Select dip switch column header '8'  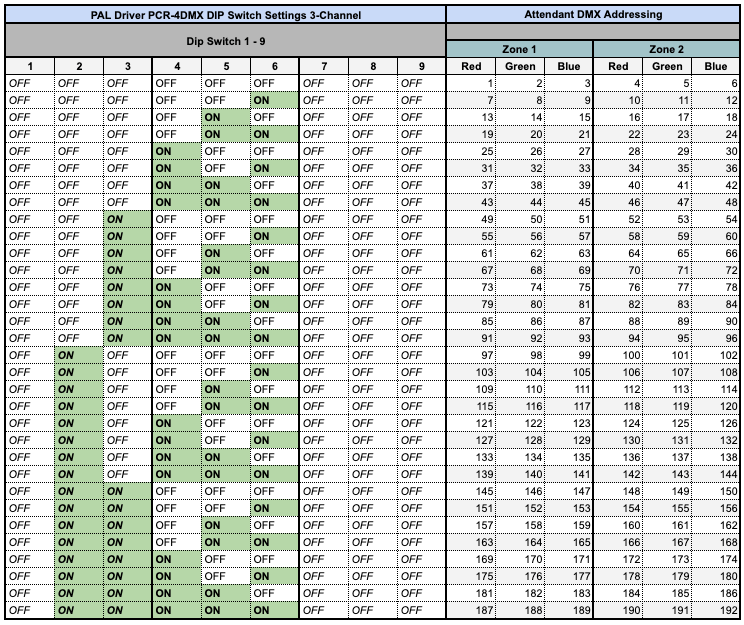click(x=373, y=66)
